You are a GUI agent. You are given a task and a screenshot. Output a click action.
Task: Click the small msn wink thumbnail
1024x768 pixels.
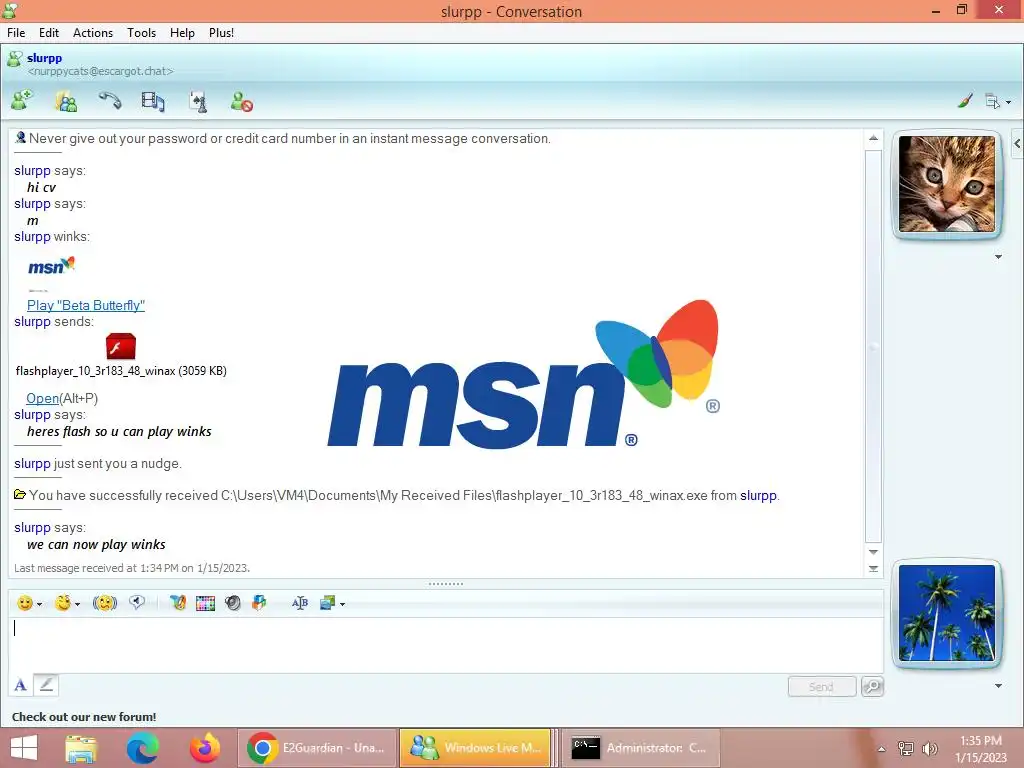coord(52,266)
